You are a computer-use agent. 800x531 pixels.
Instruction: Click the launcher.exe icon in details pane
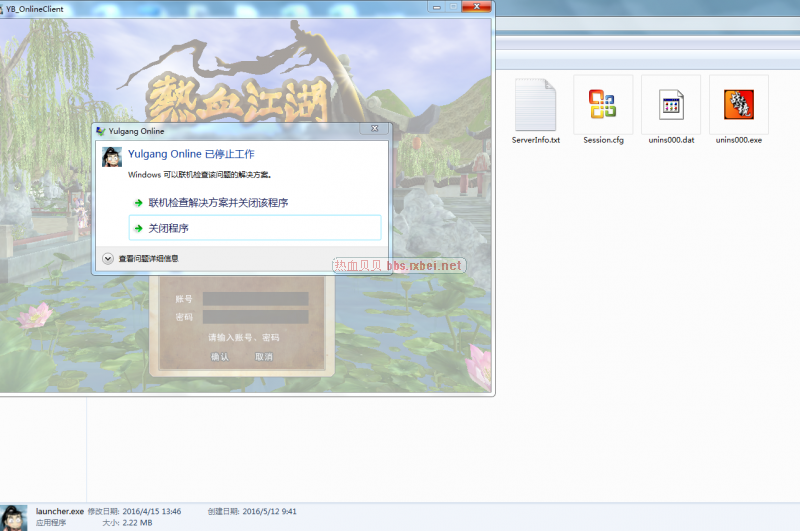click(x=14, y=516)
